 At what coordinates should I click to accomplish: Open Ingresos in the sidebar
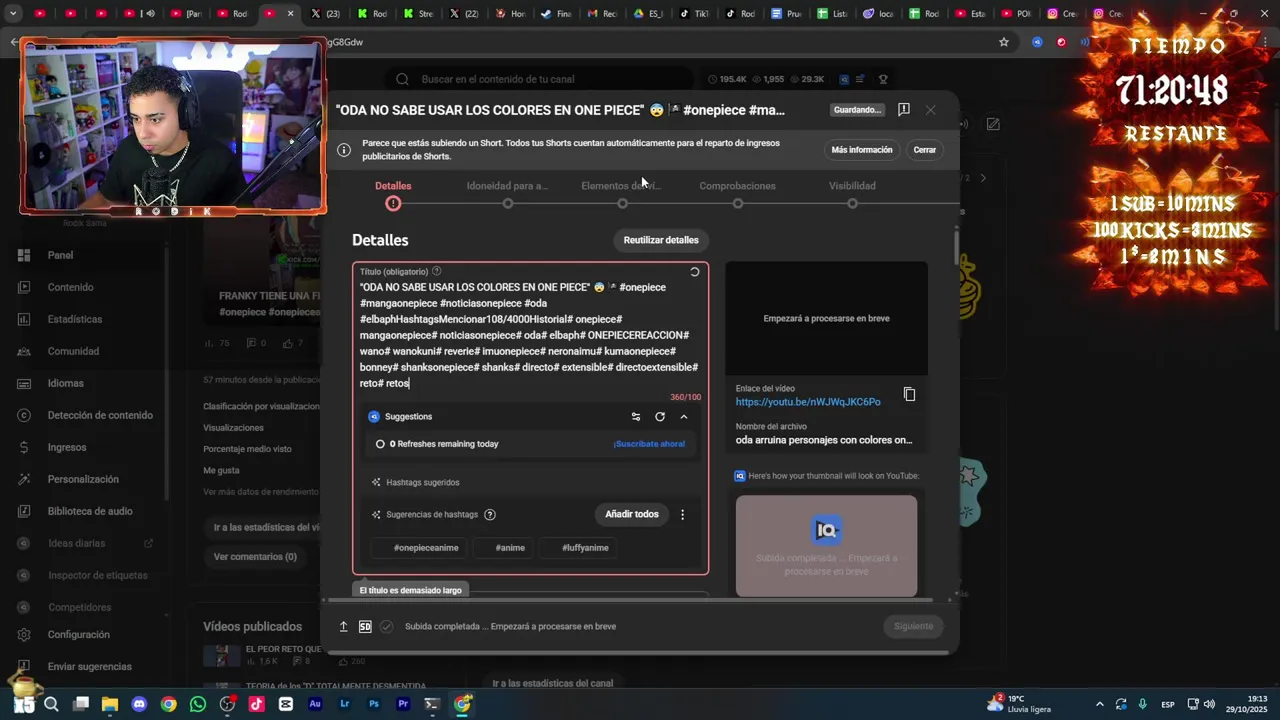click(x=67, y=447)
